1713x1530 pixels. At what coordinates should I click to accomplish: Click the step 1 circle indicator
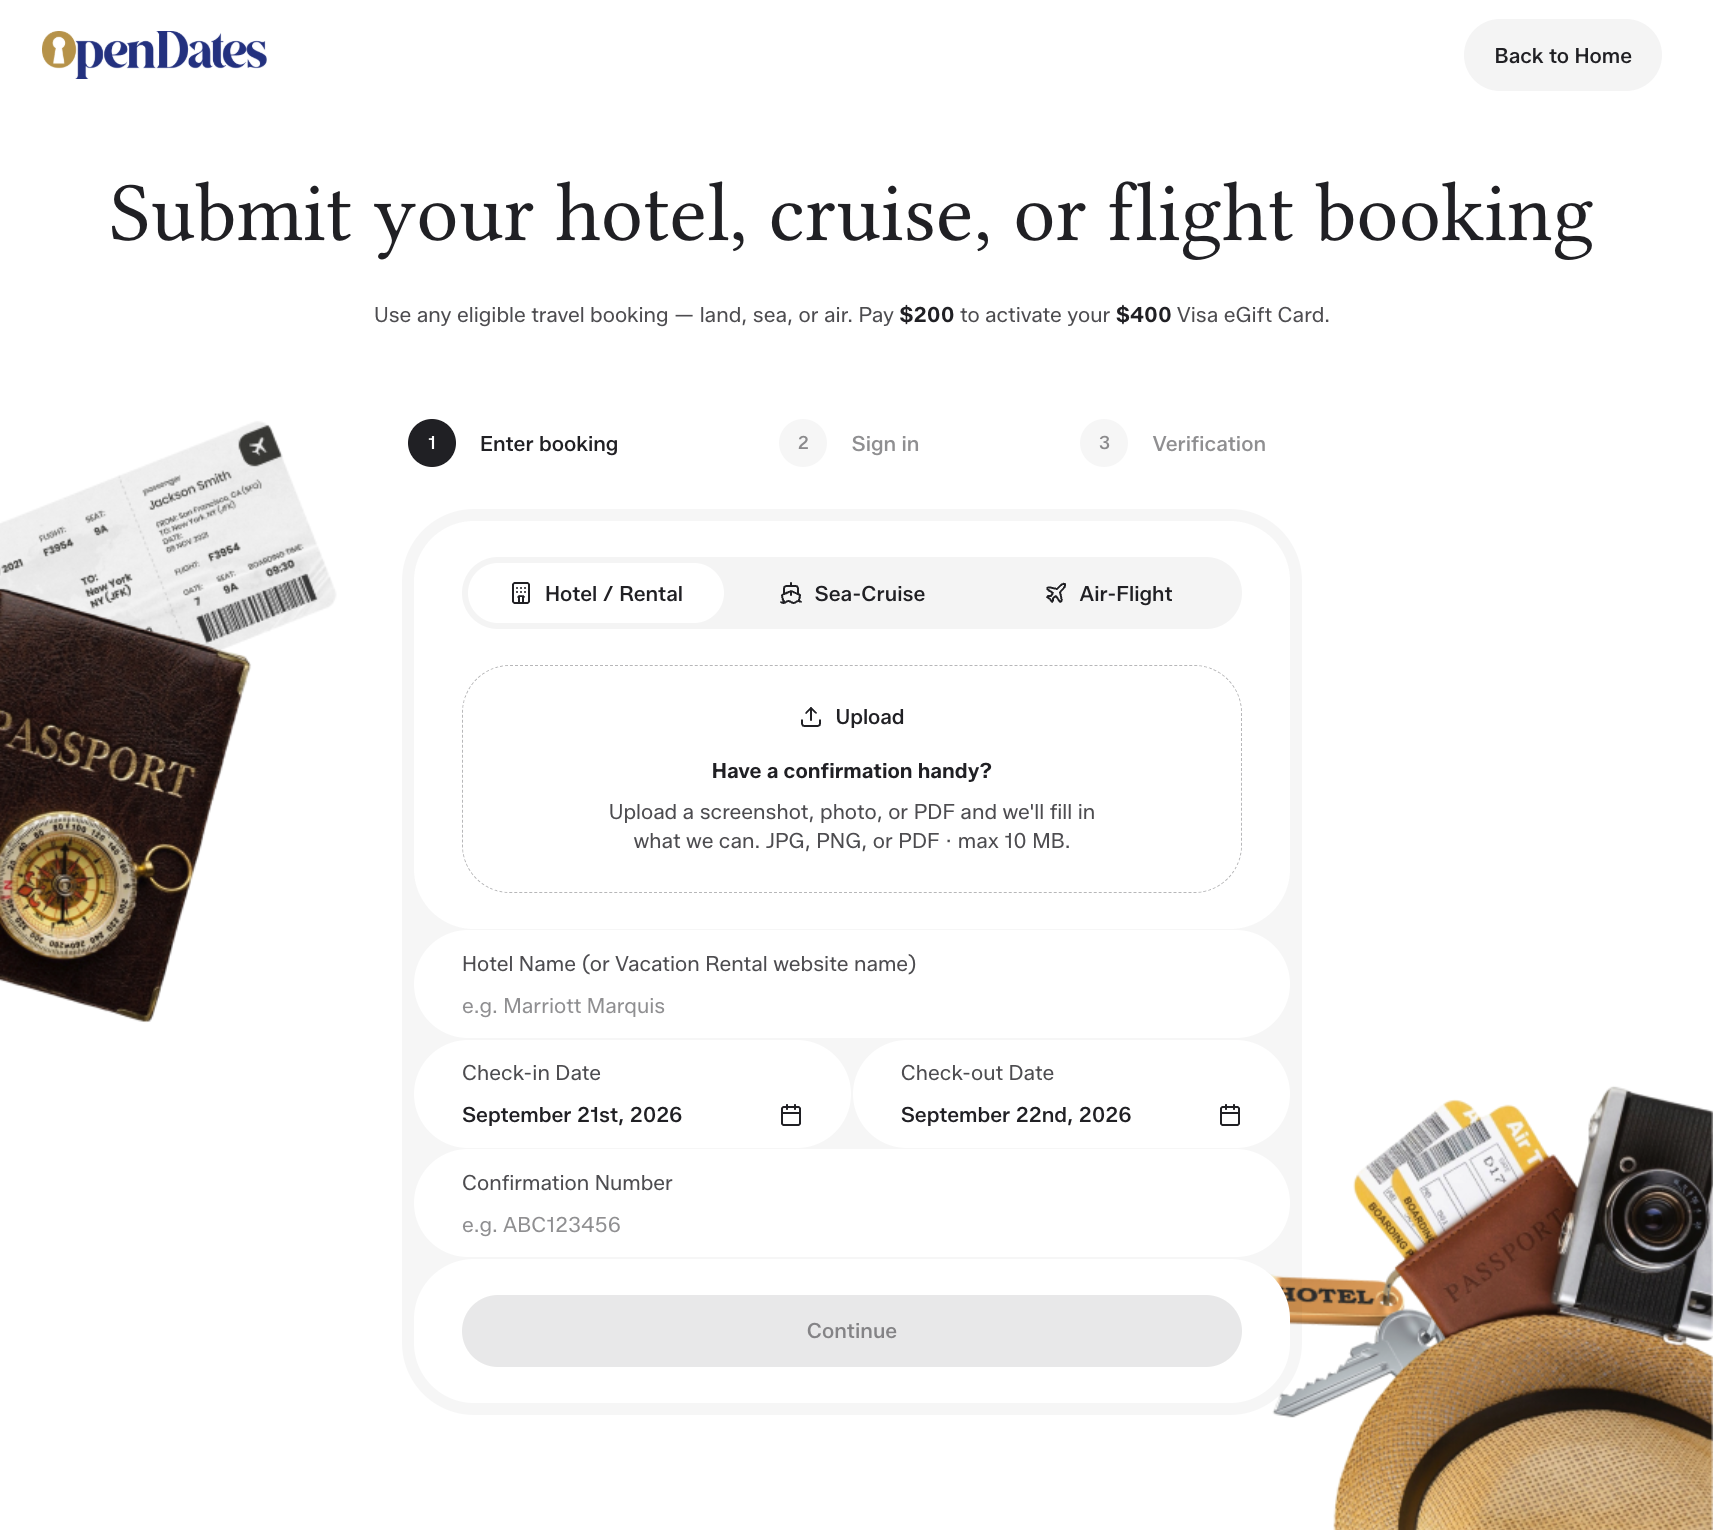(x=432, y=443)
